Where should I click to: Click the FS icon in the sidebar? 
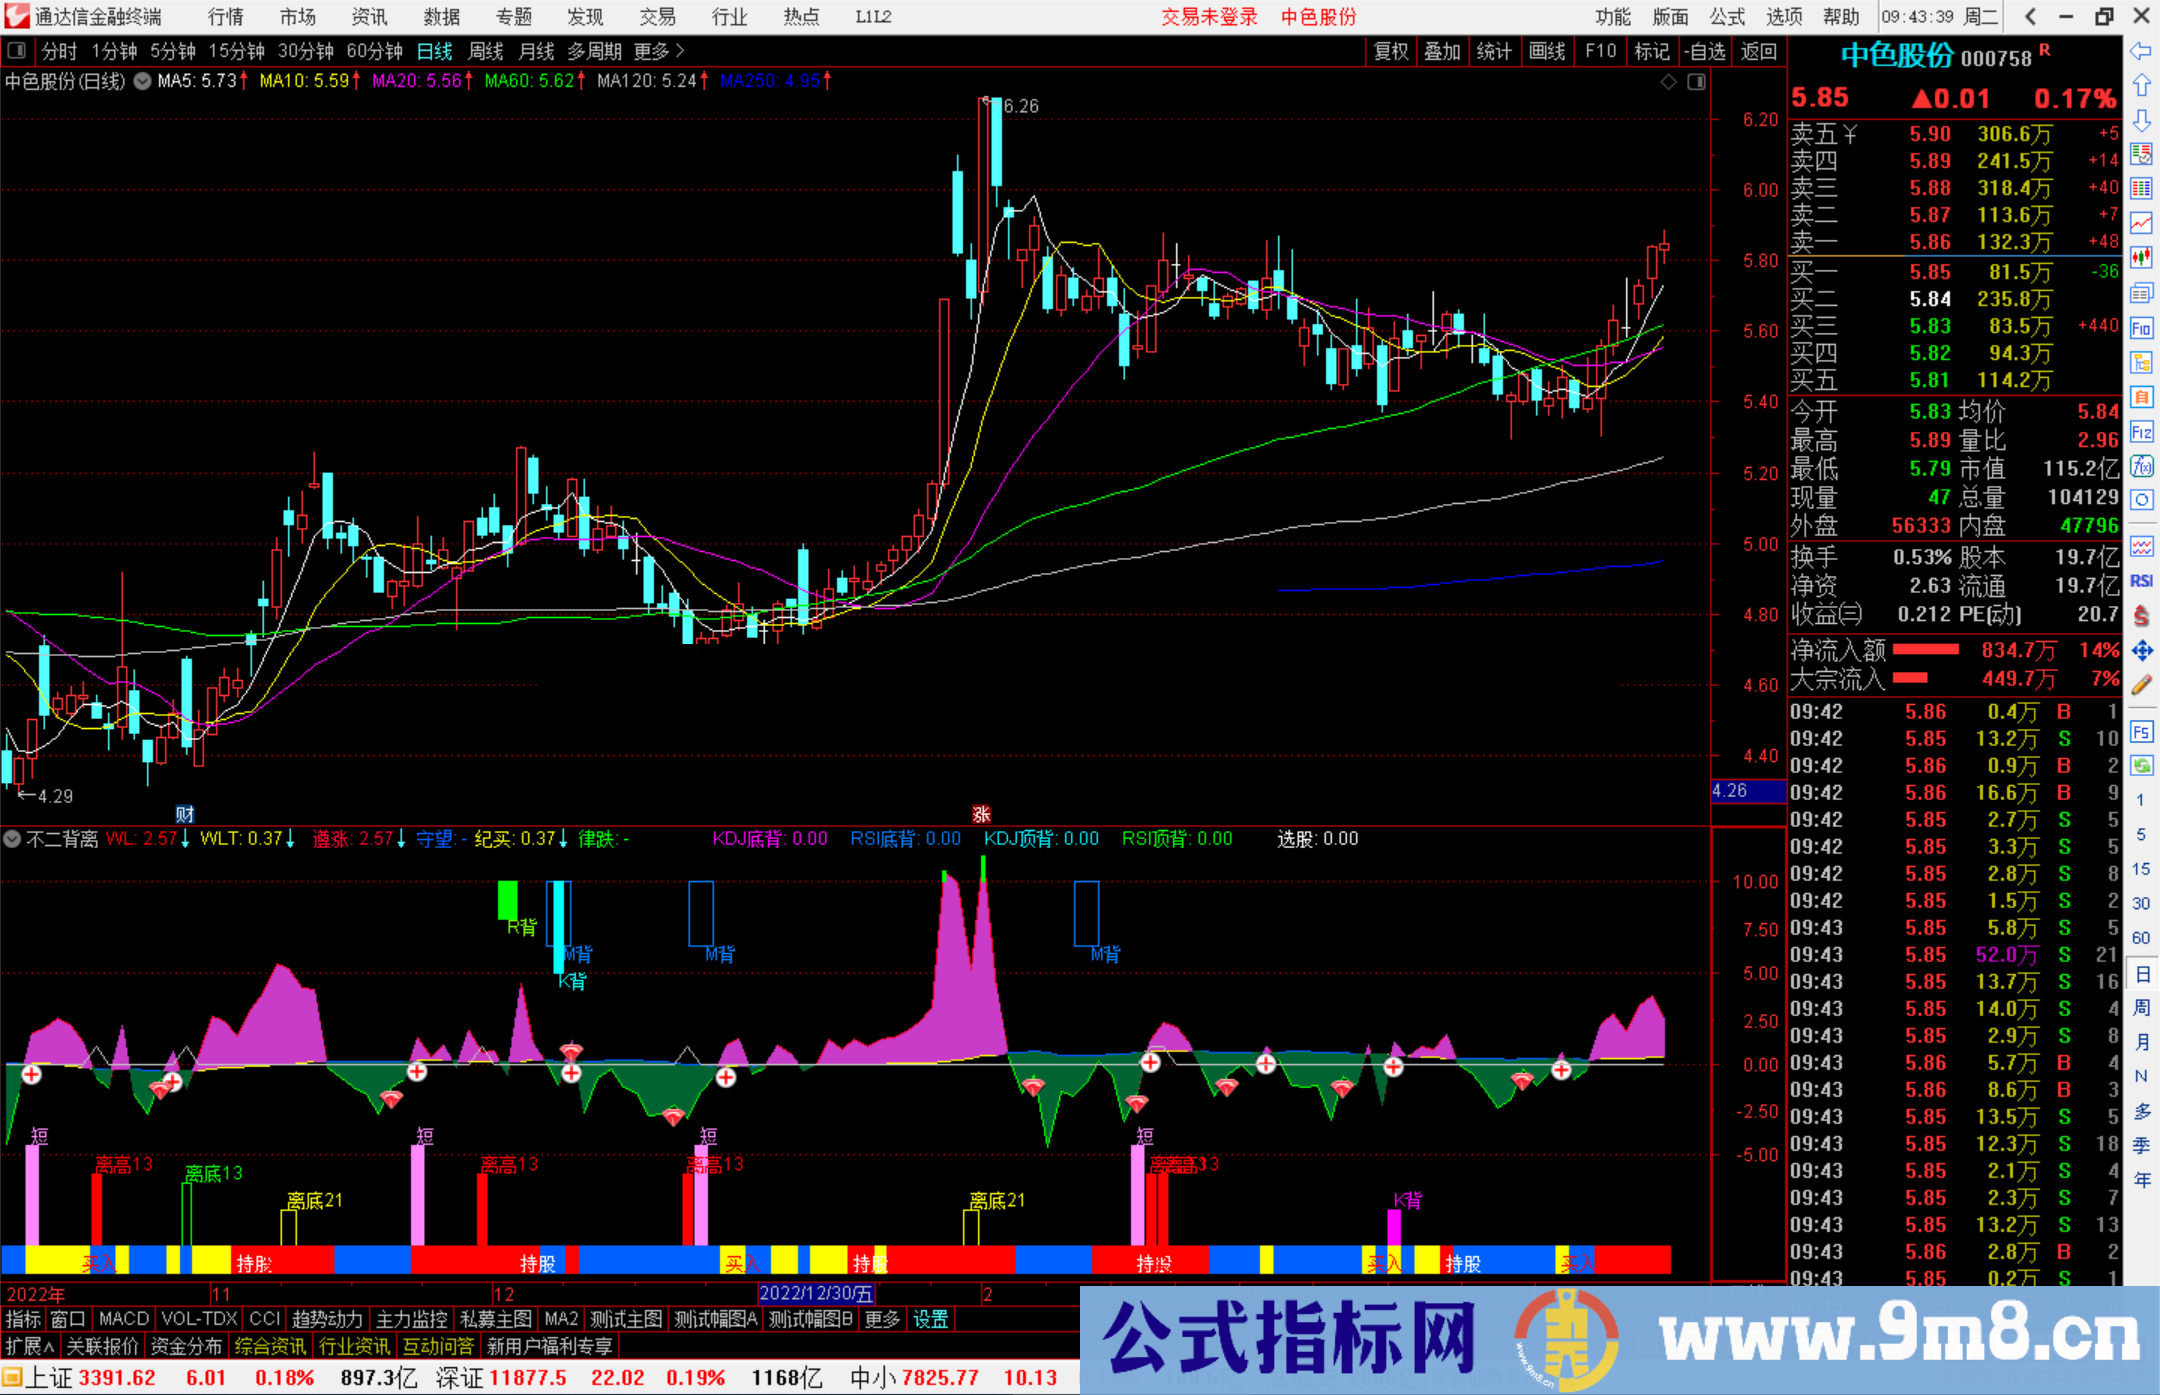point(2141,732)
